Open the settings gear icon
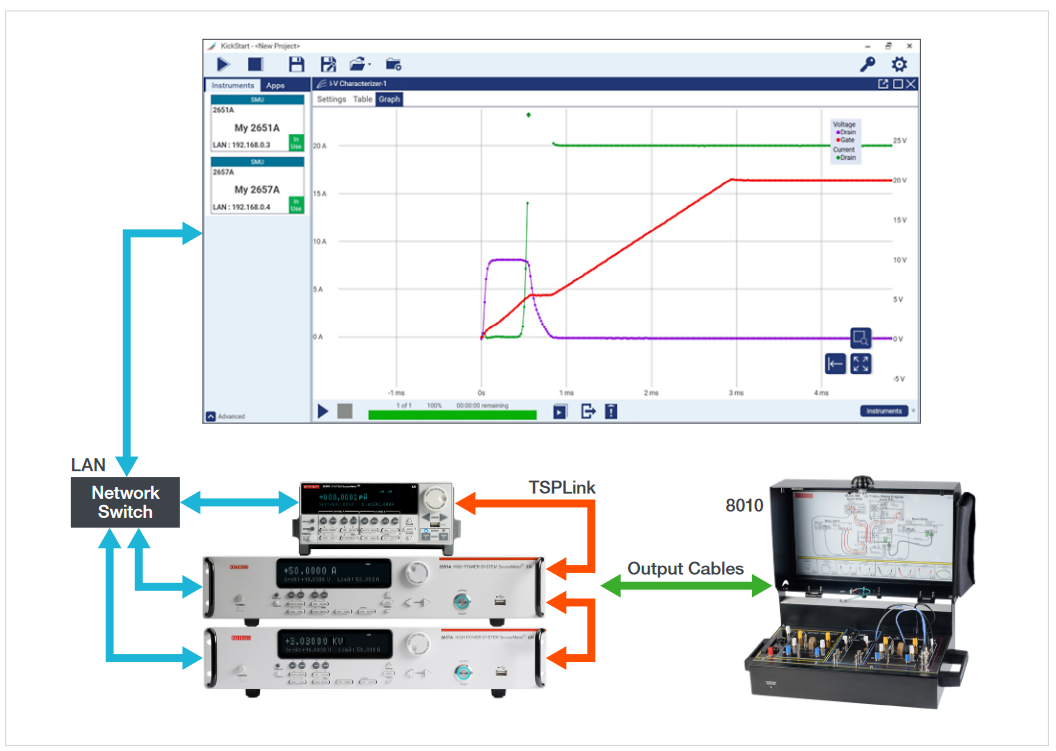This screenshot has height=751, width=1056. 899,64
